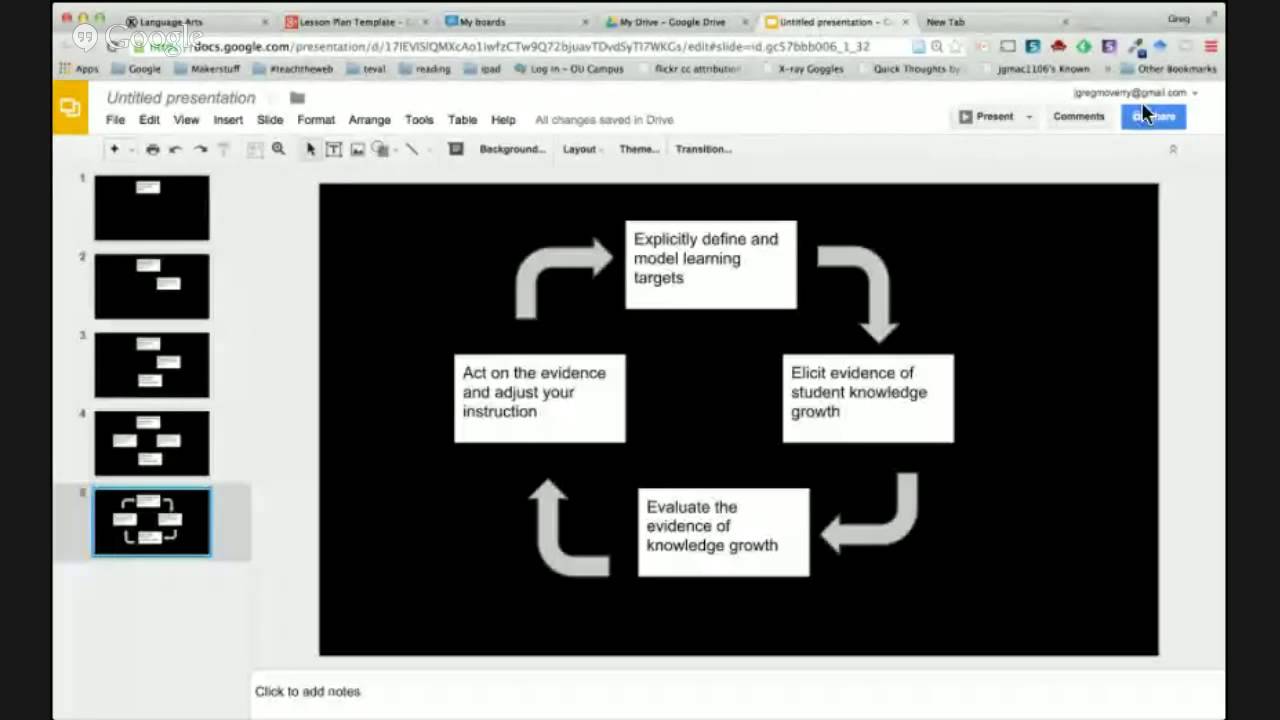Image resolution: width=1280 pixels, height=720 pixels.
Task: Click the Background... button
Action: 512,149
